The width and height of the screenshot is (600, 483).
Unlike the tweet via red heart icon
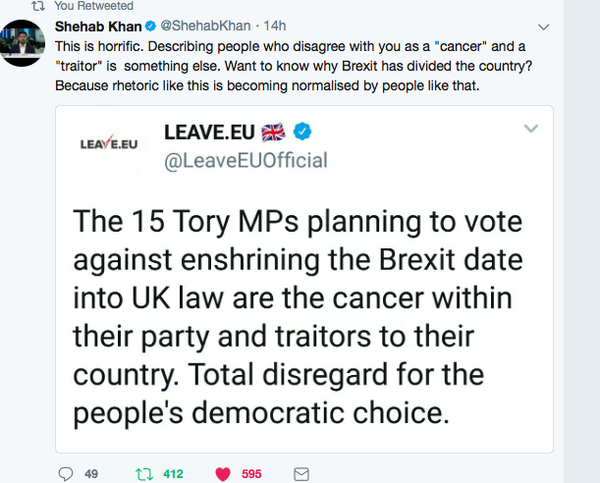click(x=223, y=473)
